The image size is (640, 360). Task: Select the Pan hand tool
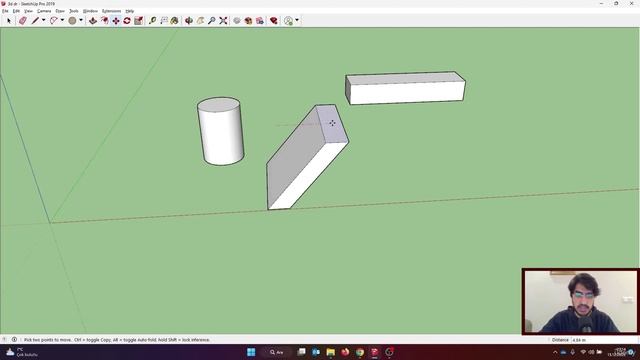click(x=200, y=20)
